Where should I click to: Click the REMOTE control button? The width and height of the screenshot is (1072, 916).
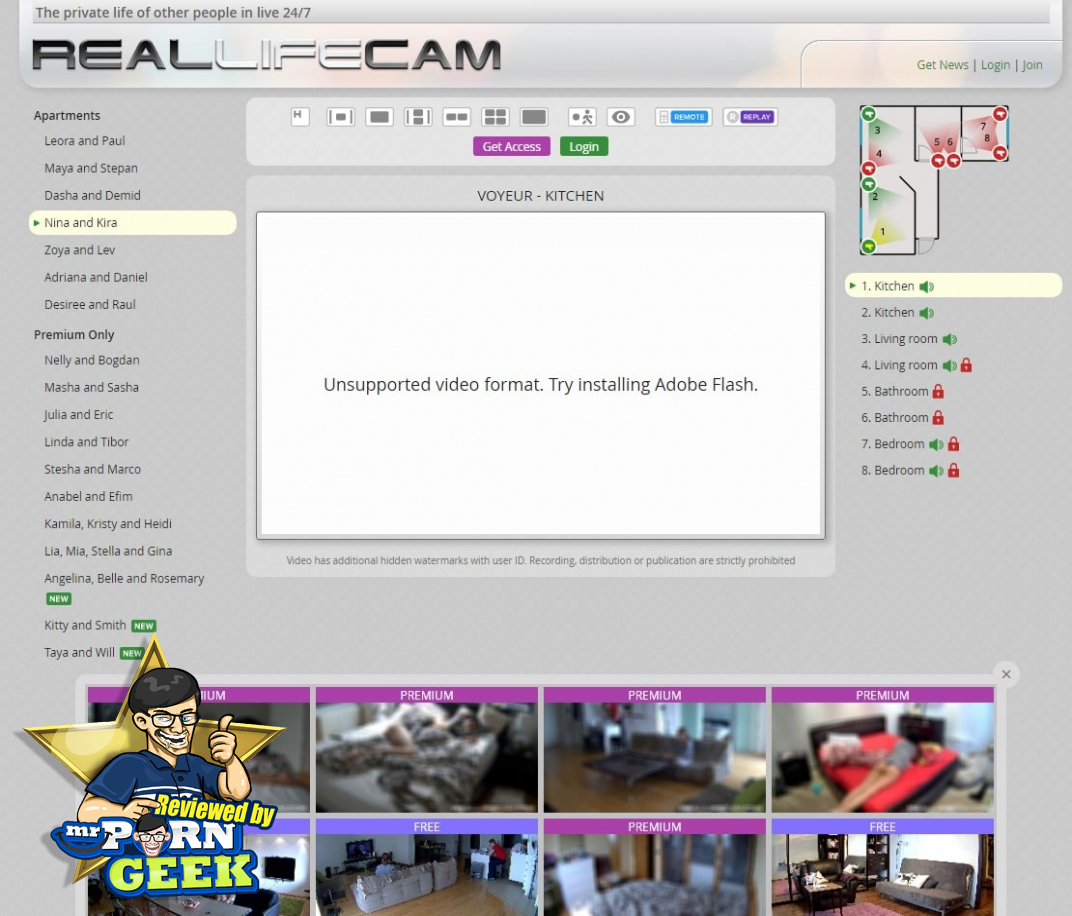tap(684, 117)
